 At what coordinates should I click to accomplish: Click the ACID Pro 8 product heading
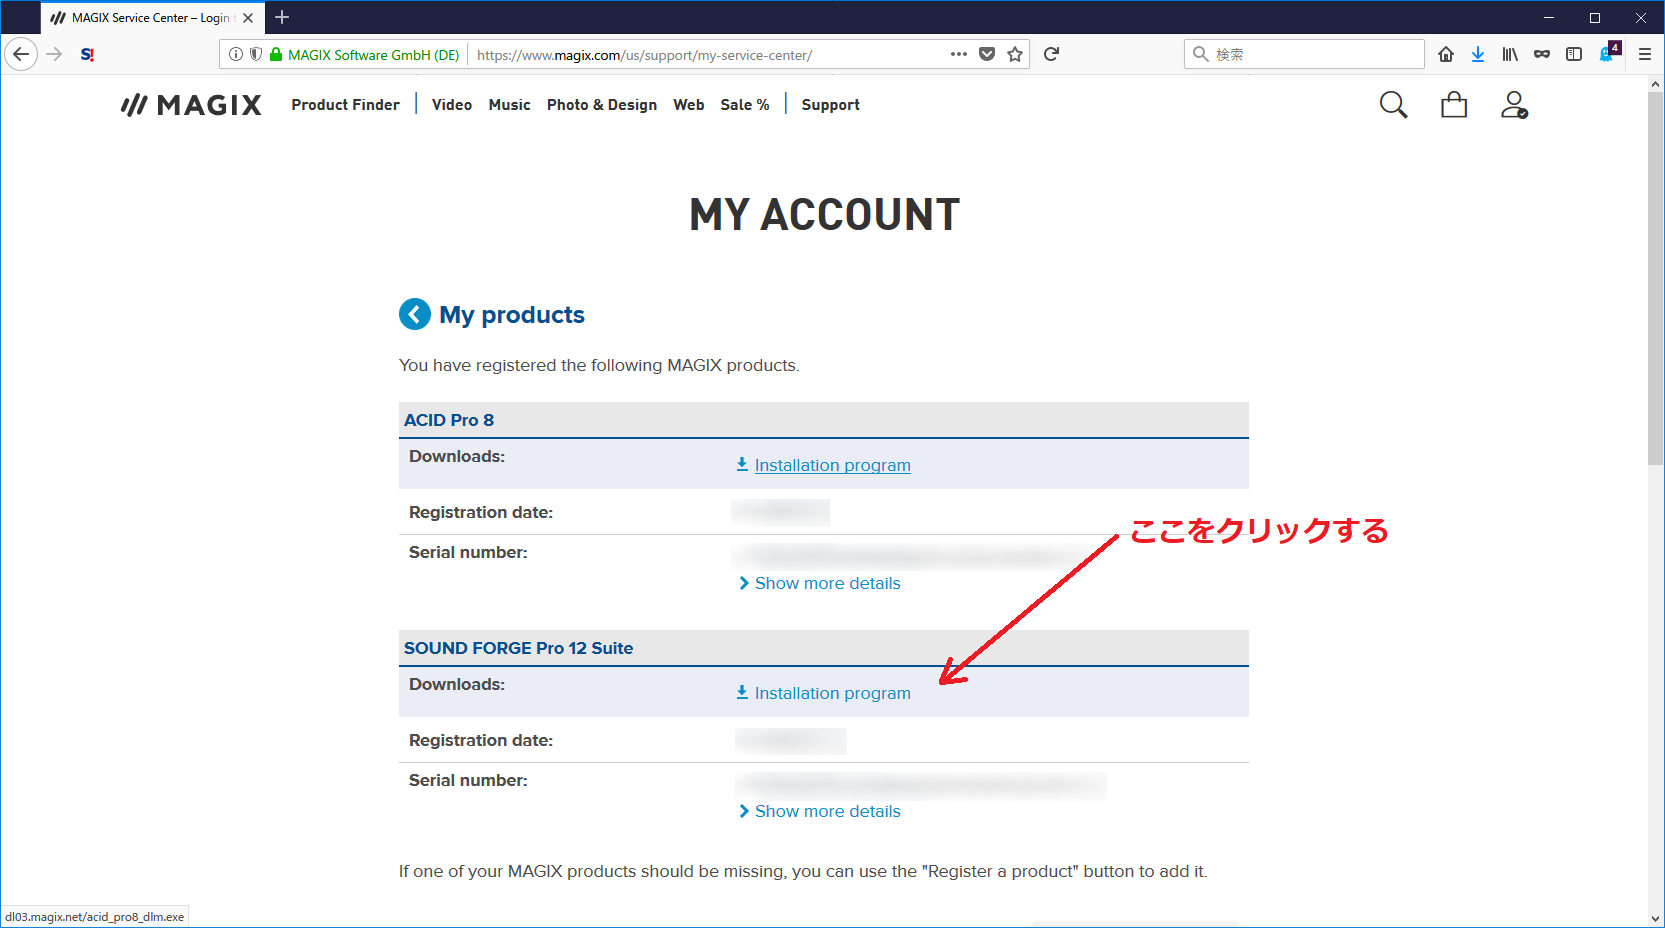click(449, 420)
